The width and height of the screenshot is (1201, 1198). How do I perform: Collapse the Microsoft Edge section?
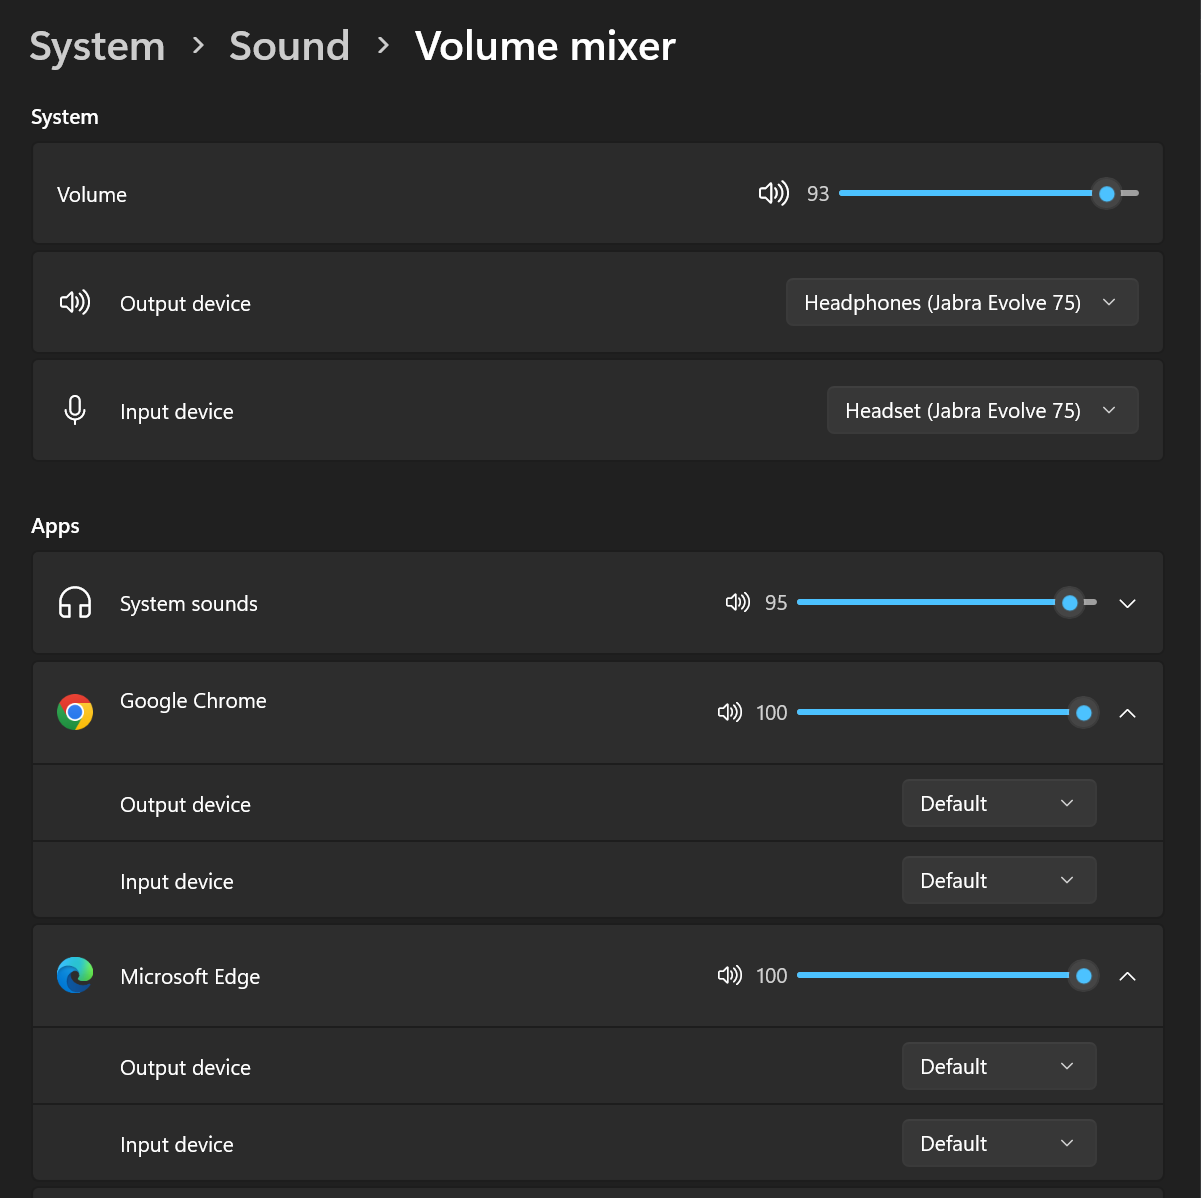1127,976
